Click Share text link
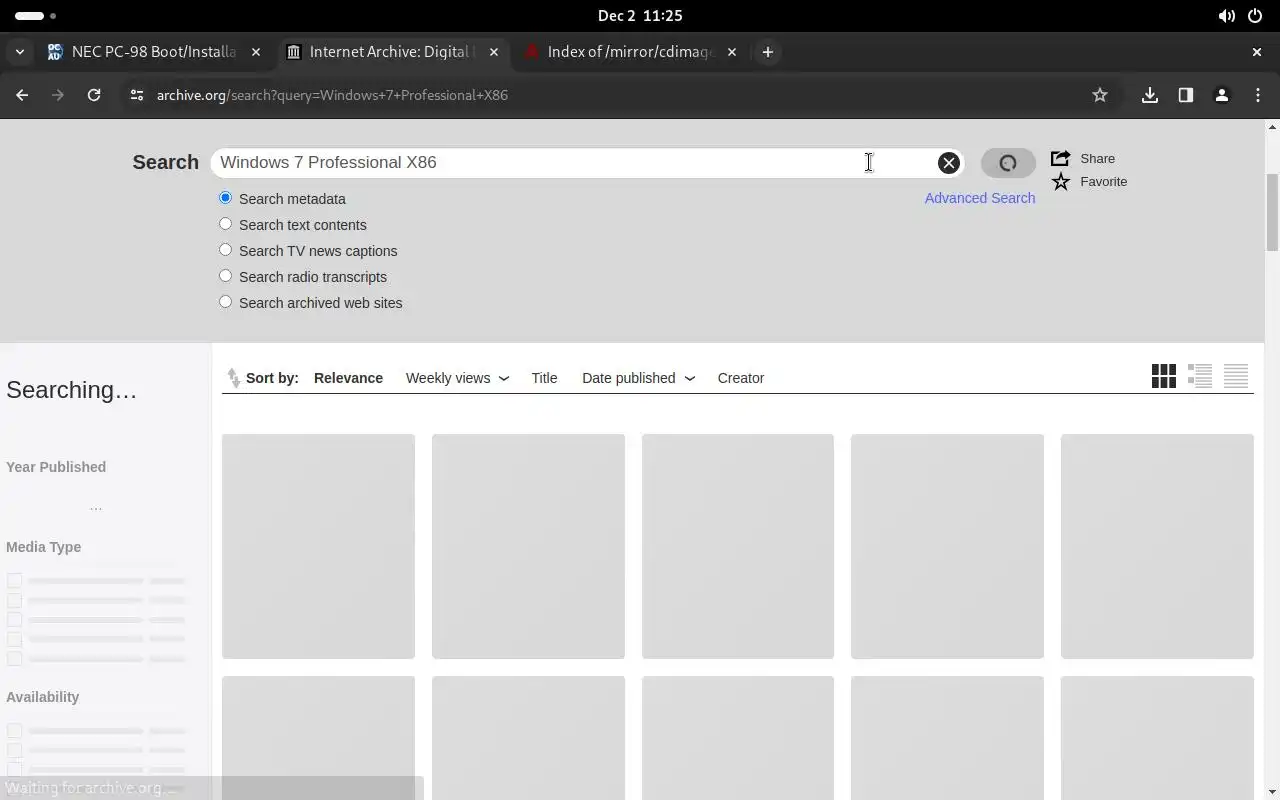 1097,158
